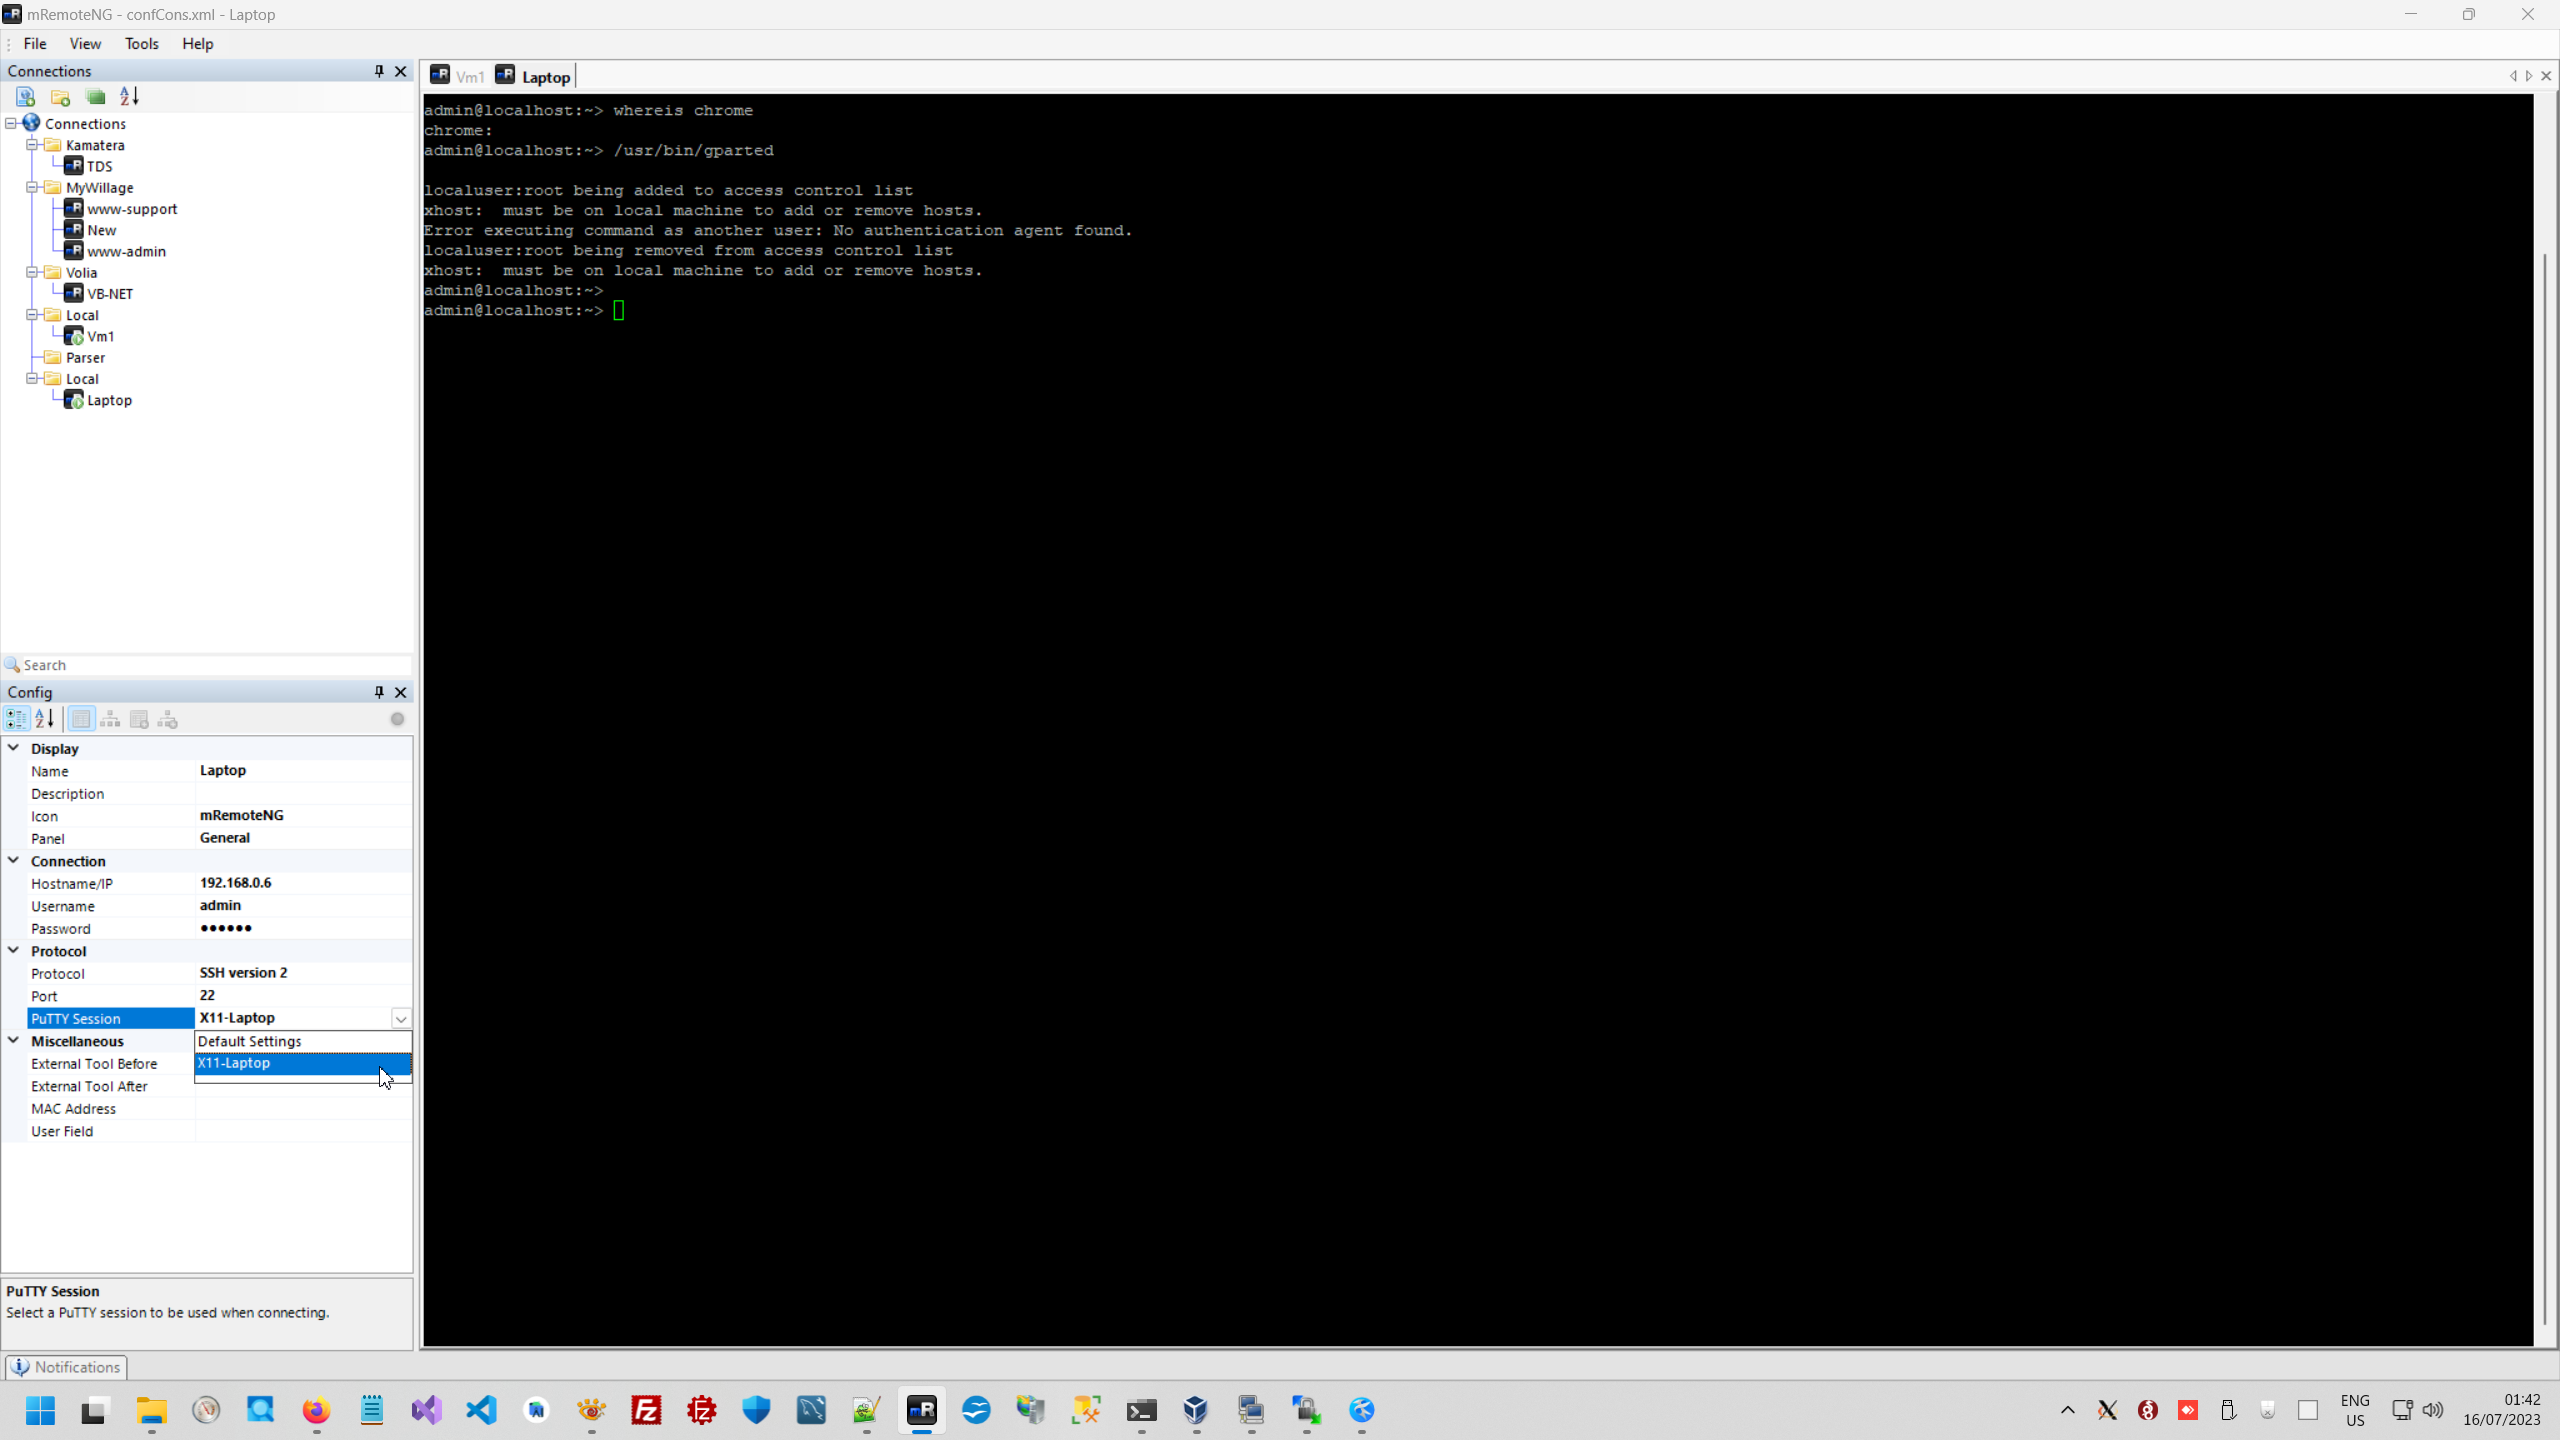Open the Notifications panel
The width and height of the screenshot is (2560, 1440).
click(x=65, y=1366)
